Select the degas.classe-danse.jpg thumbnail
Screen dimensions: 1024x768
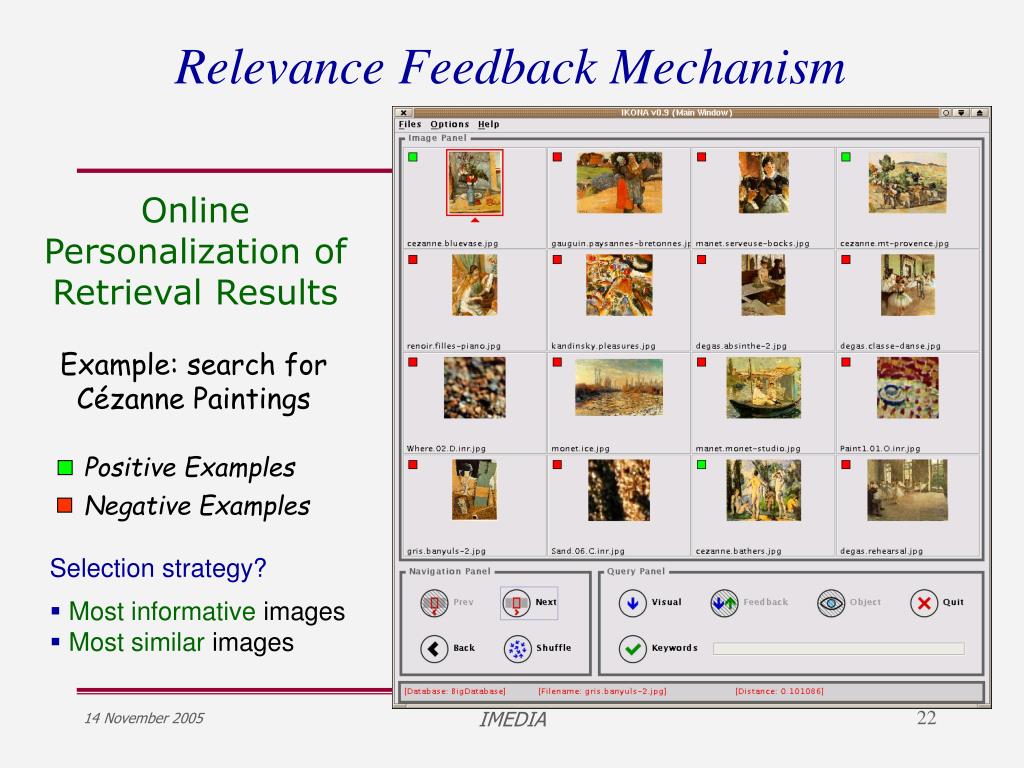point(908,285)
